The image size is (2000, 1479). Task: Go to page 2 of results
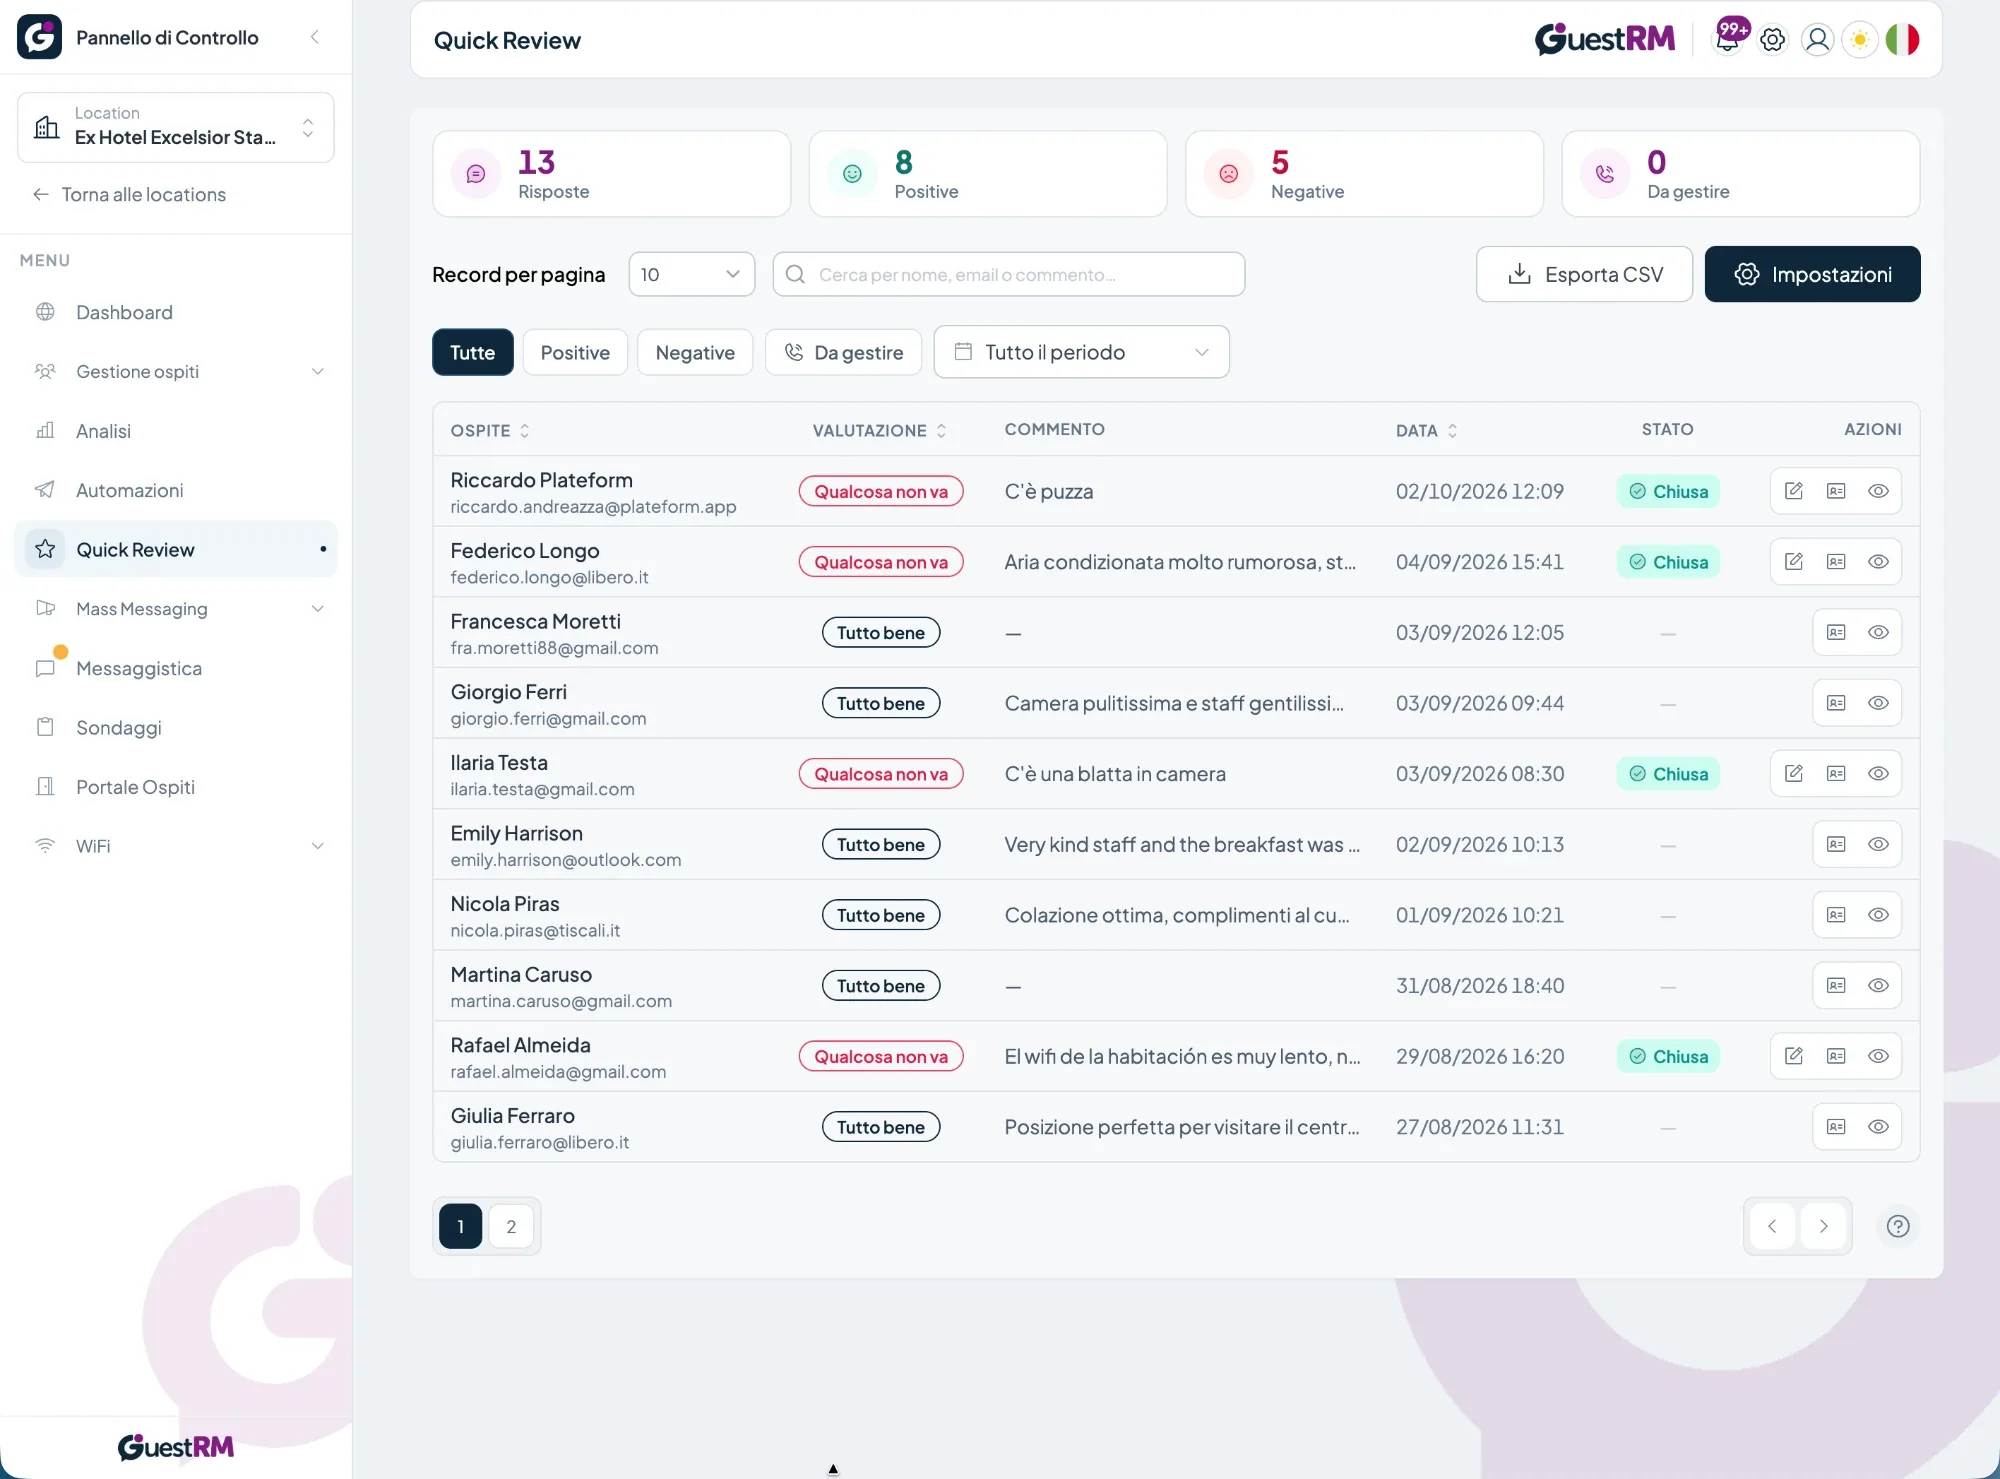511,1226
